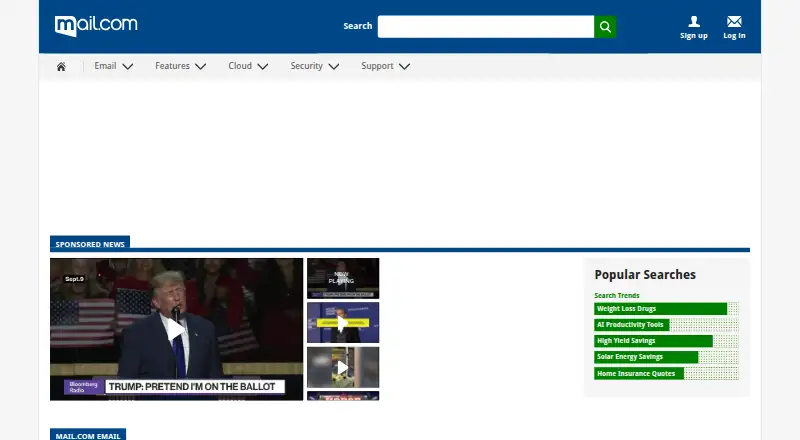Go to home via house icon

[61, 66]
